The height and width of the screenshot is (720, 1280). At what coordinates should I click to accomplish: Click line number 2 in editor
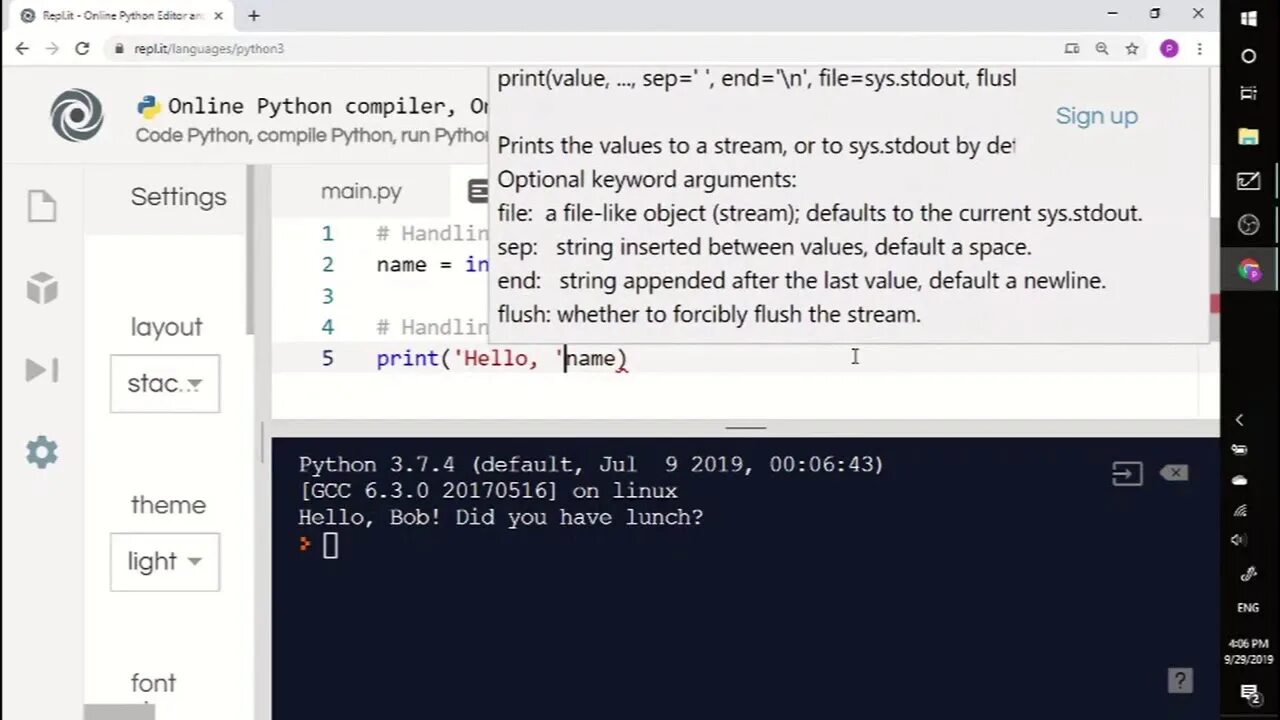(x=327, y=265)
